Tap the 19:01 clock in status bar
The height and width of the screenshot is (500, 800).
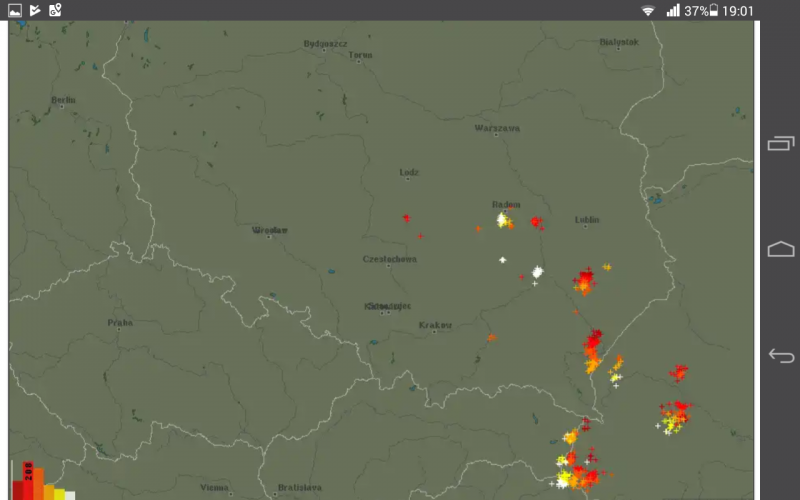pos(738,11)
